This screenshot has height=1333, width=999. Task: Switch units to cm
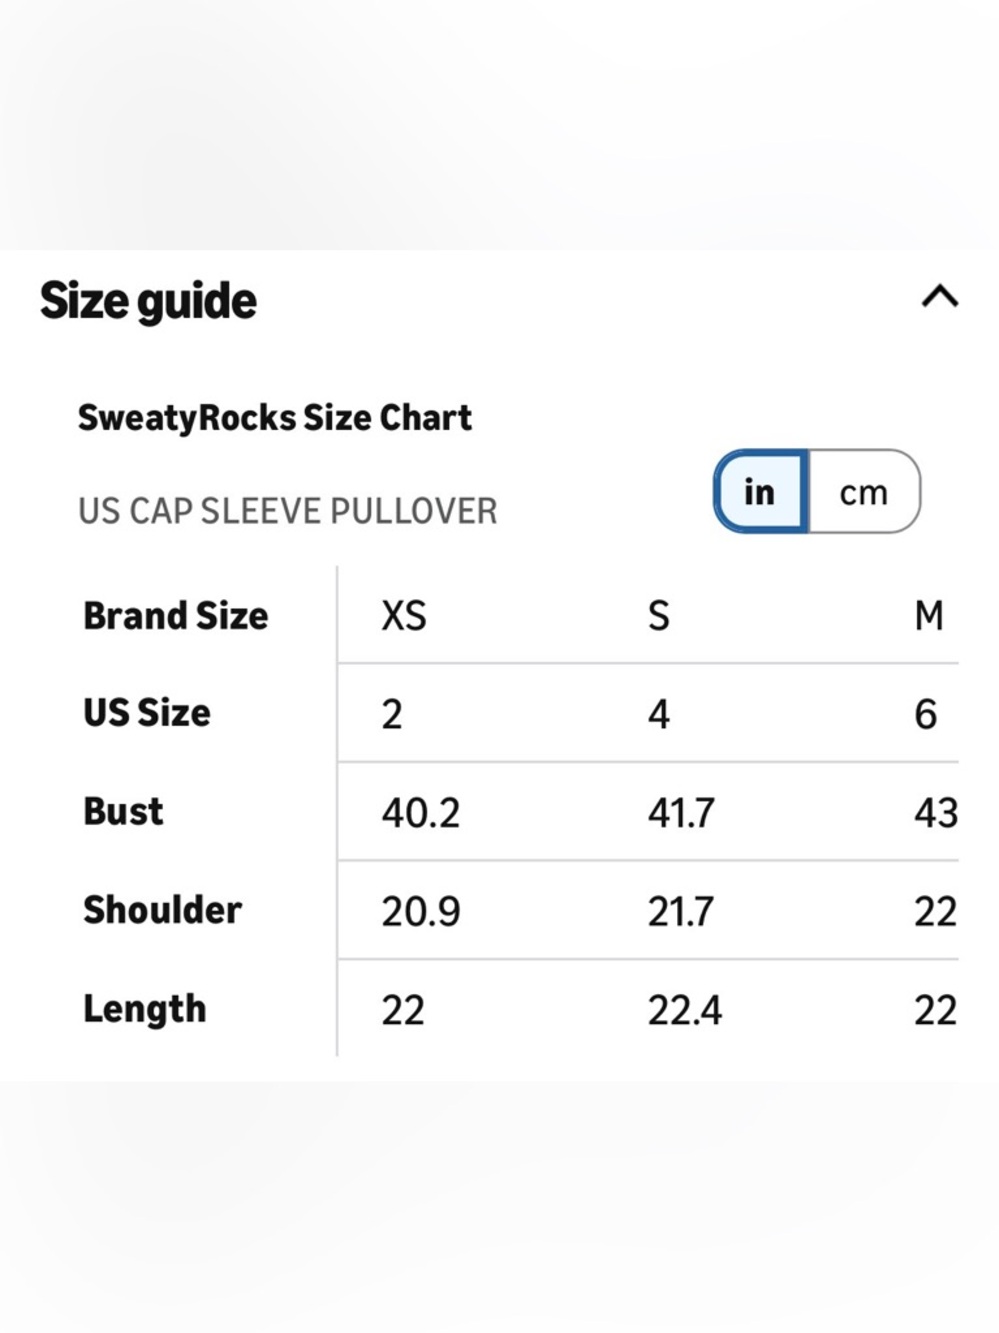tap(864, 491)
